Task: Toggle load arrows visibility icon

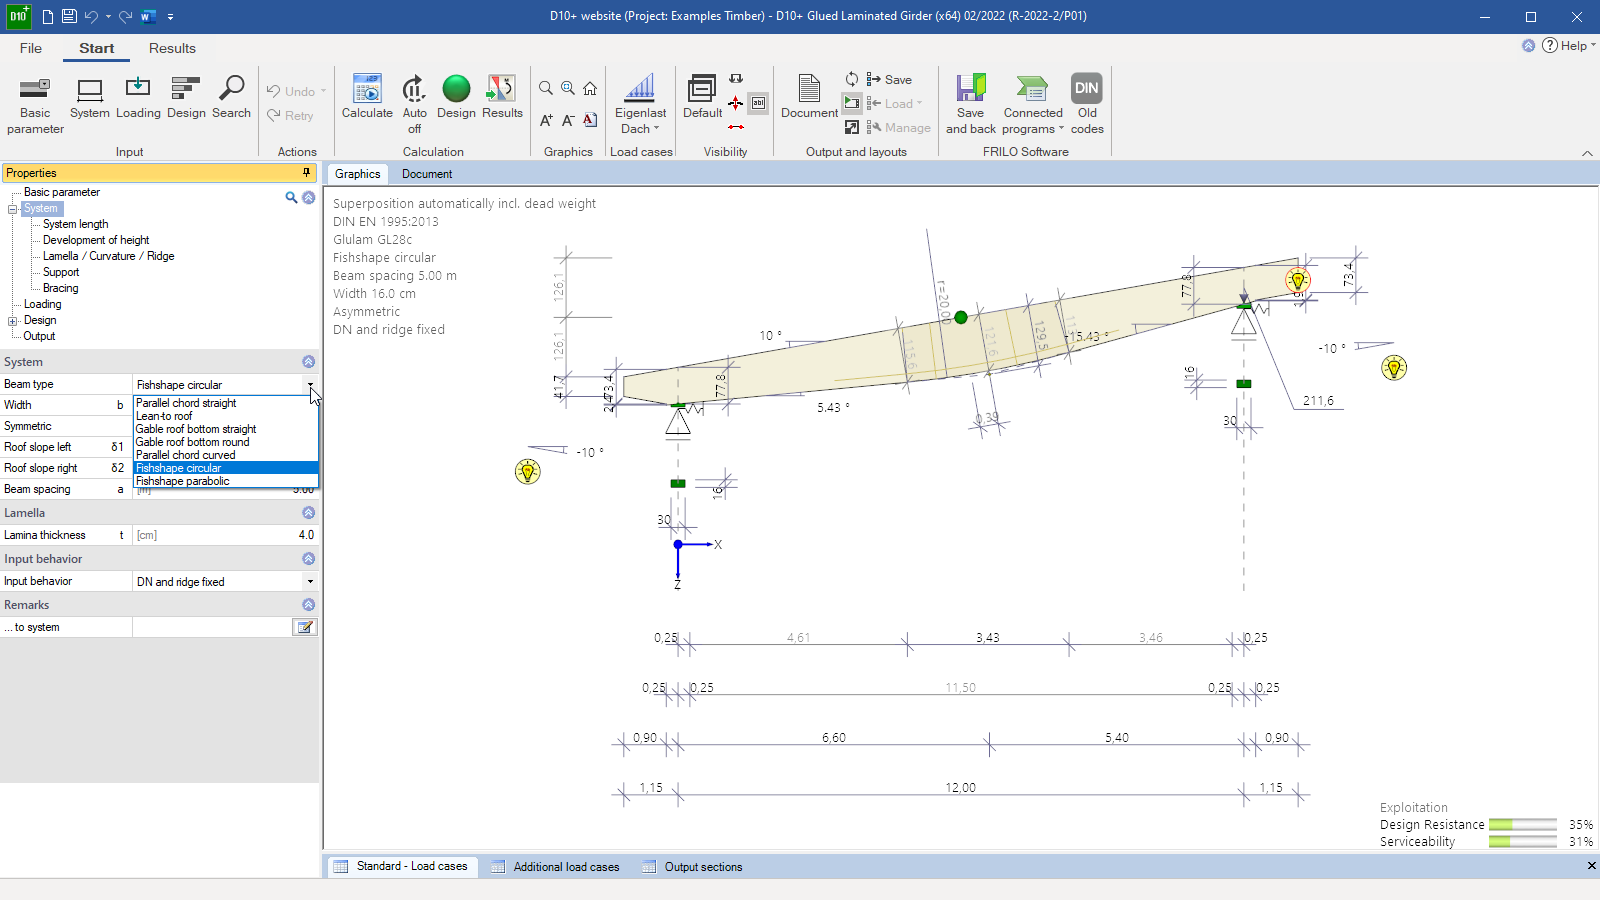Action: [x=736, y=79]
